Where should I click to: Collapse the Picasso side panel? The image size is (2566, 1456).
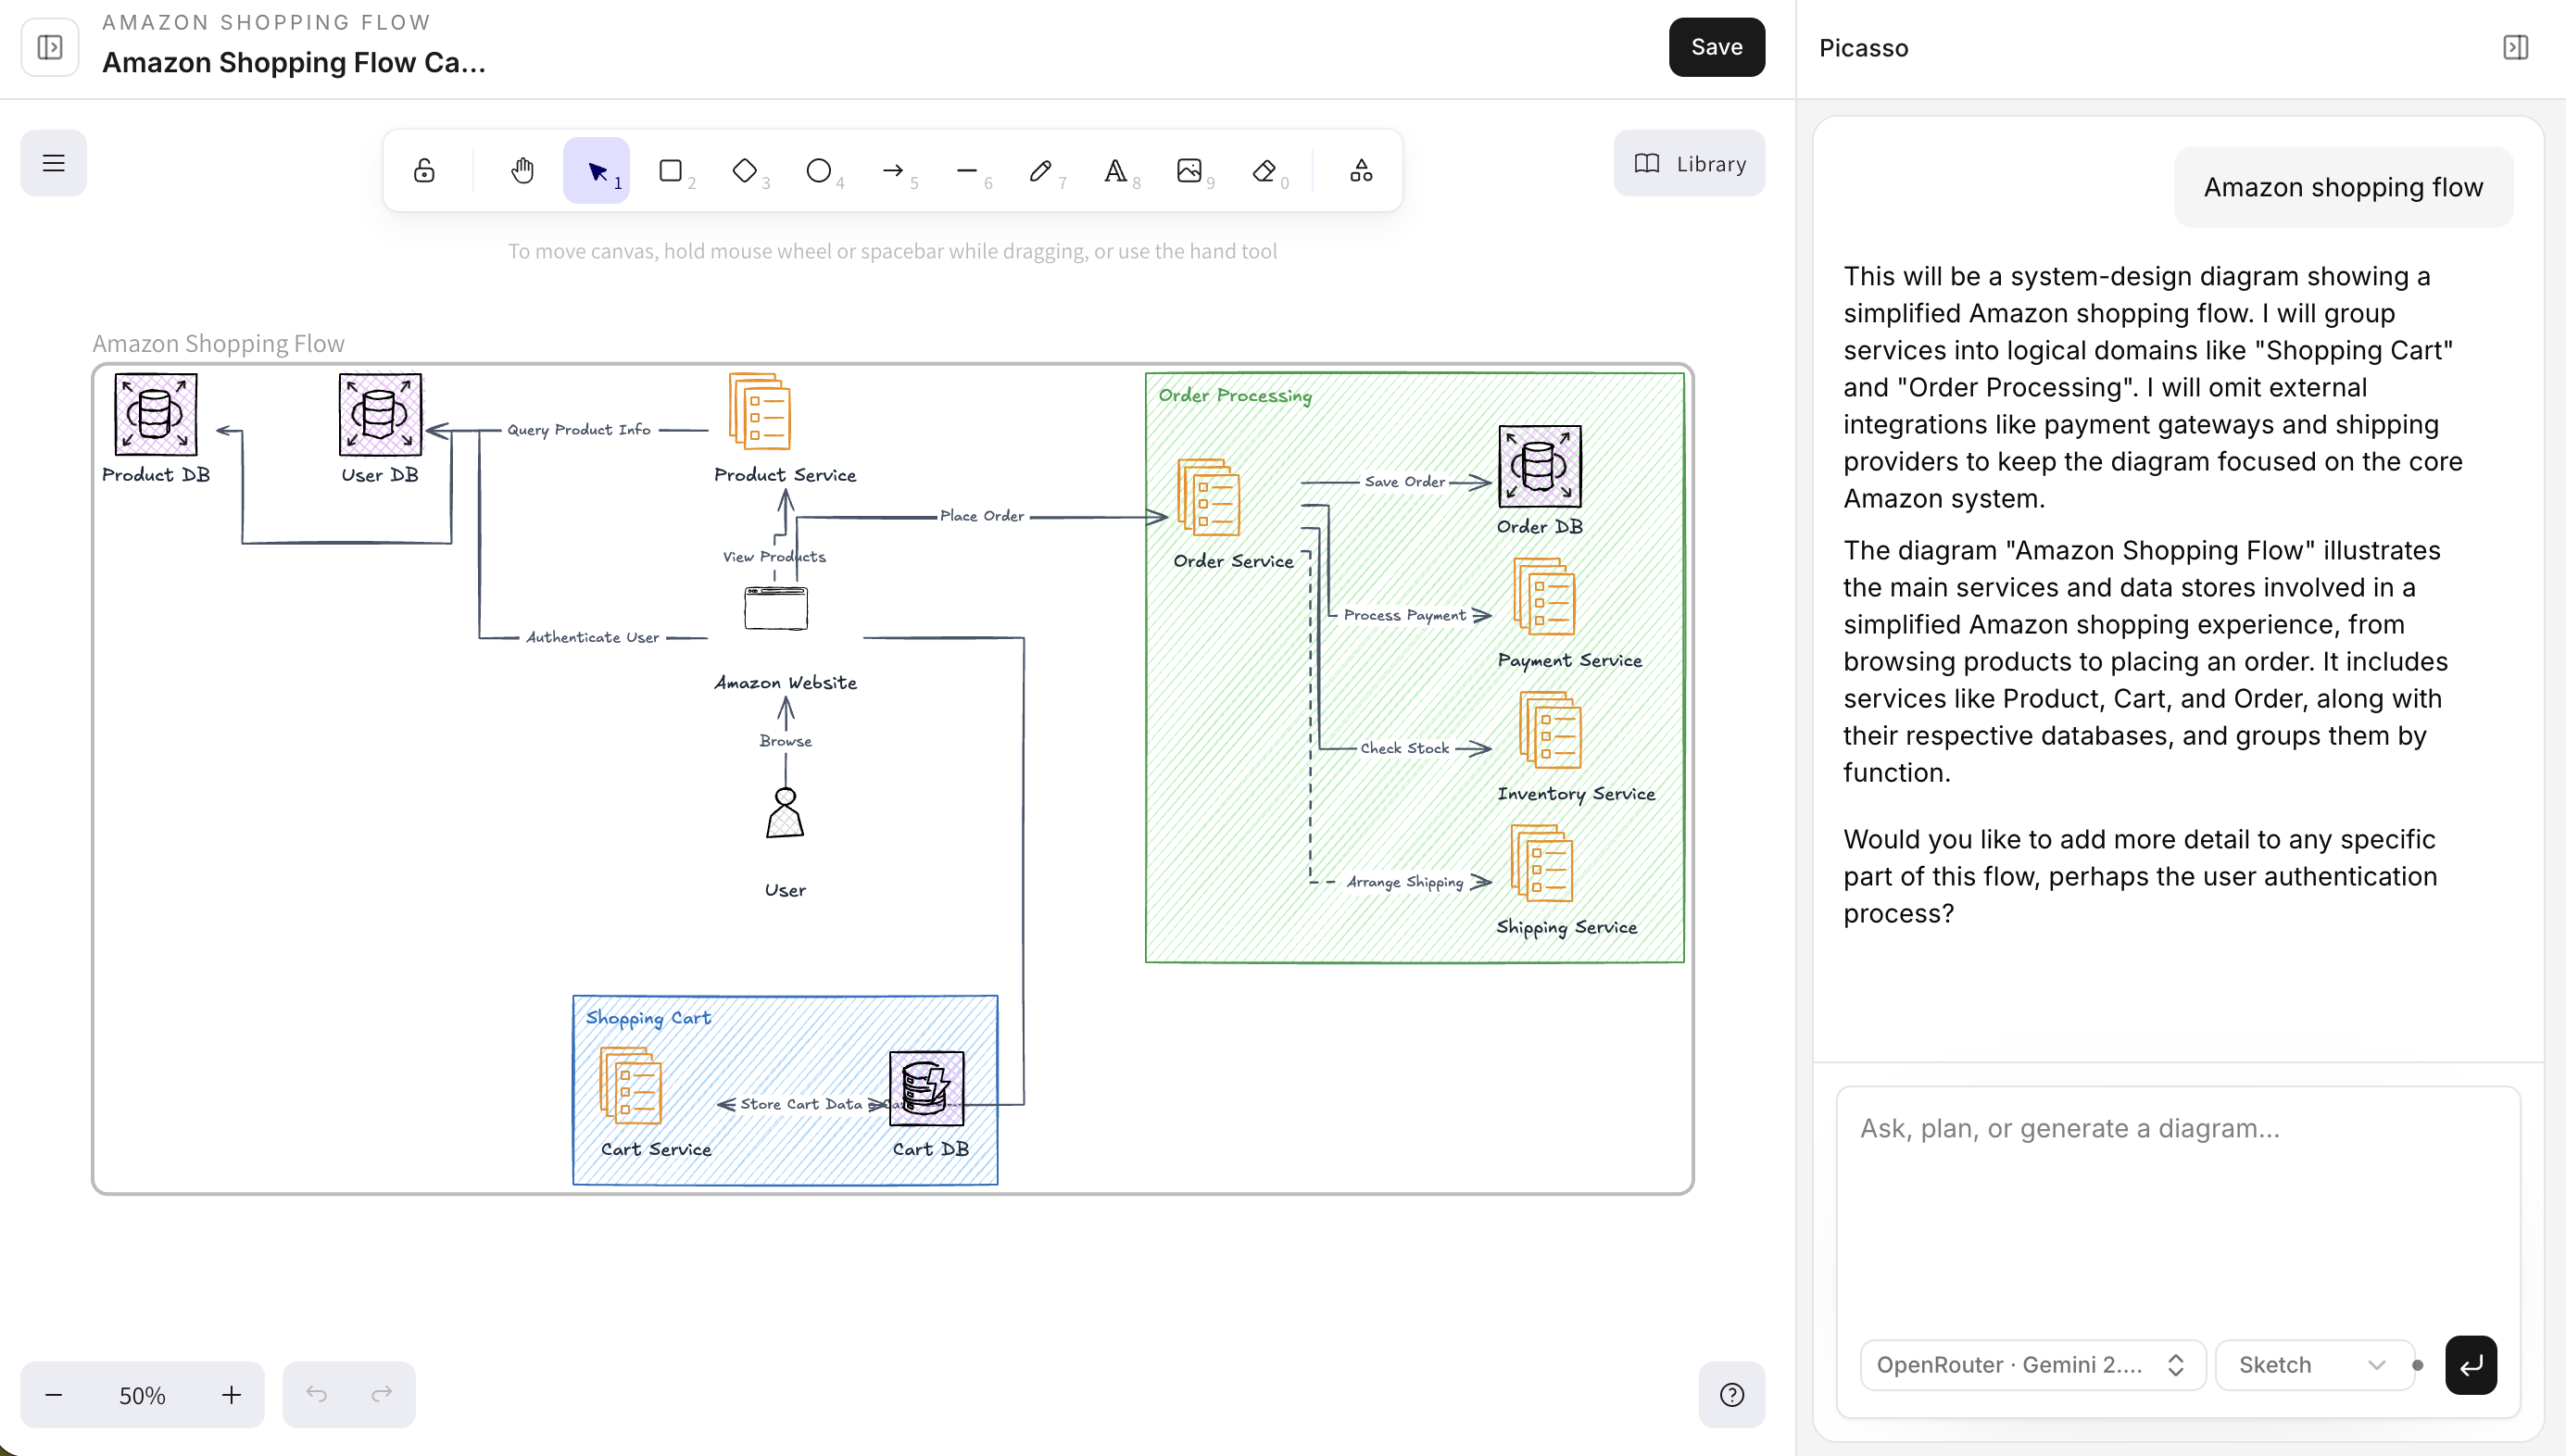point(2515,47)
